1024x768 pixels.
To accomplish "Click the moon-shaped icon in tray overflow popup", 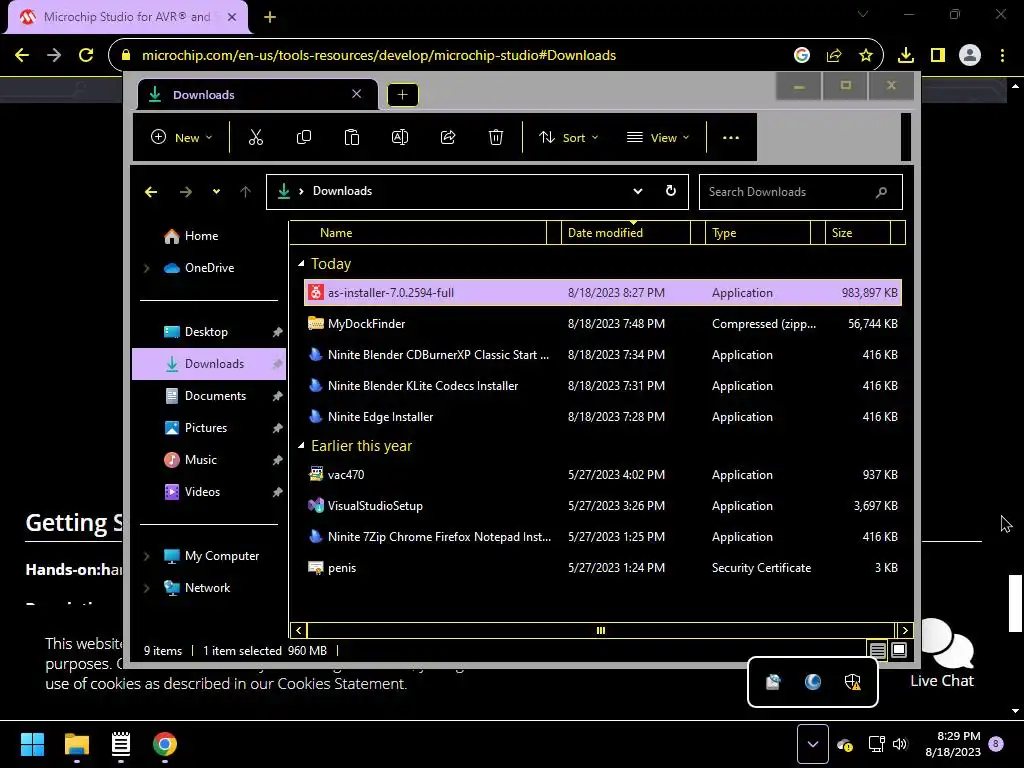I will (x=812, y=682).
